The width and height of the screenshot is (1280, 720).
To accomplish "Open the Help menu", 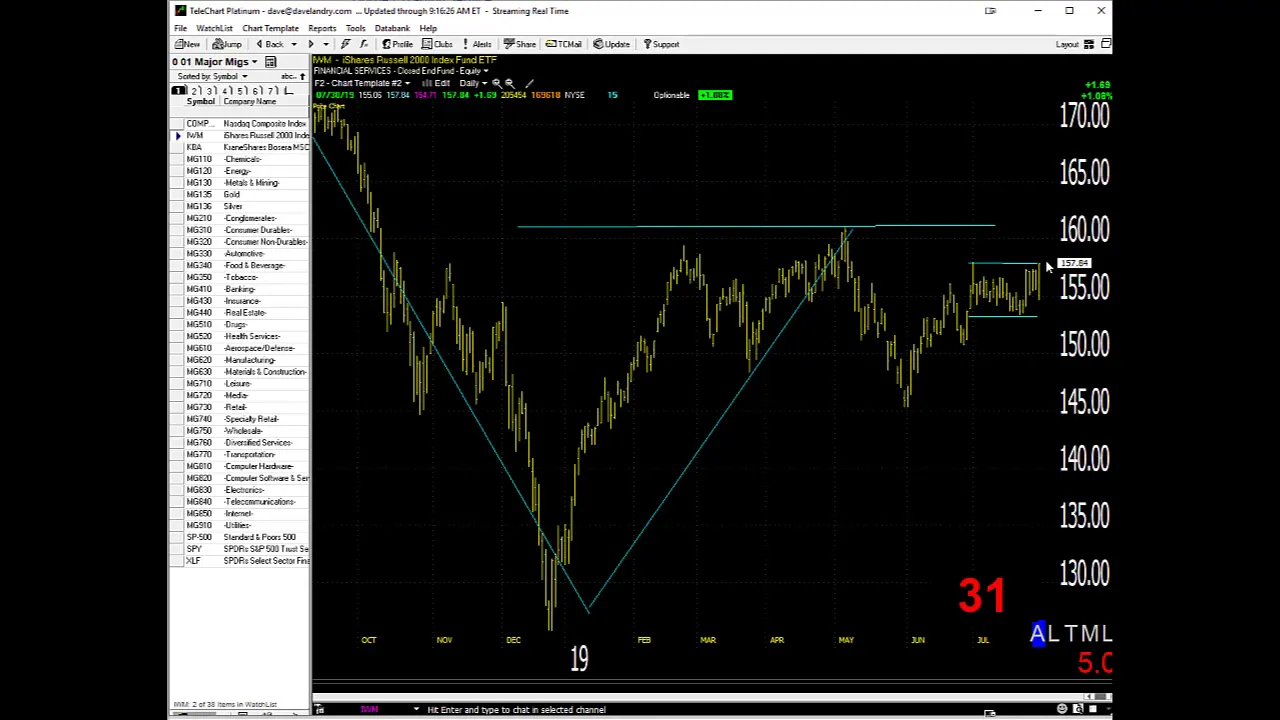I will [428, 28].
